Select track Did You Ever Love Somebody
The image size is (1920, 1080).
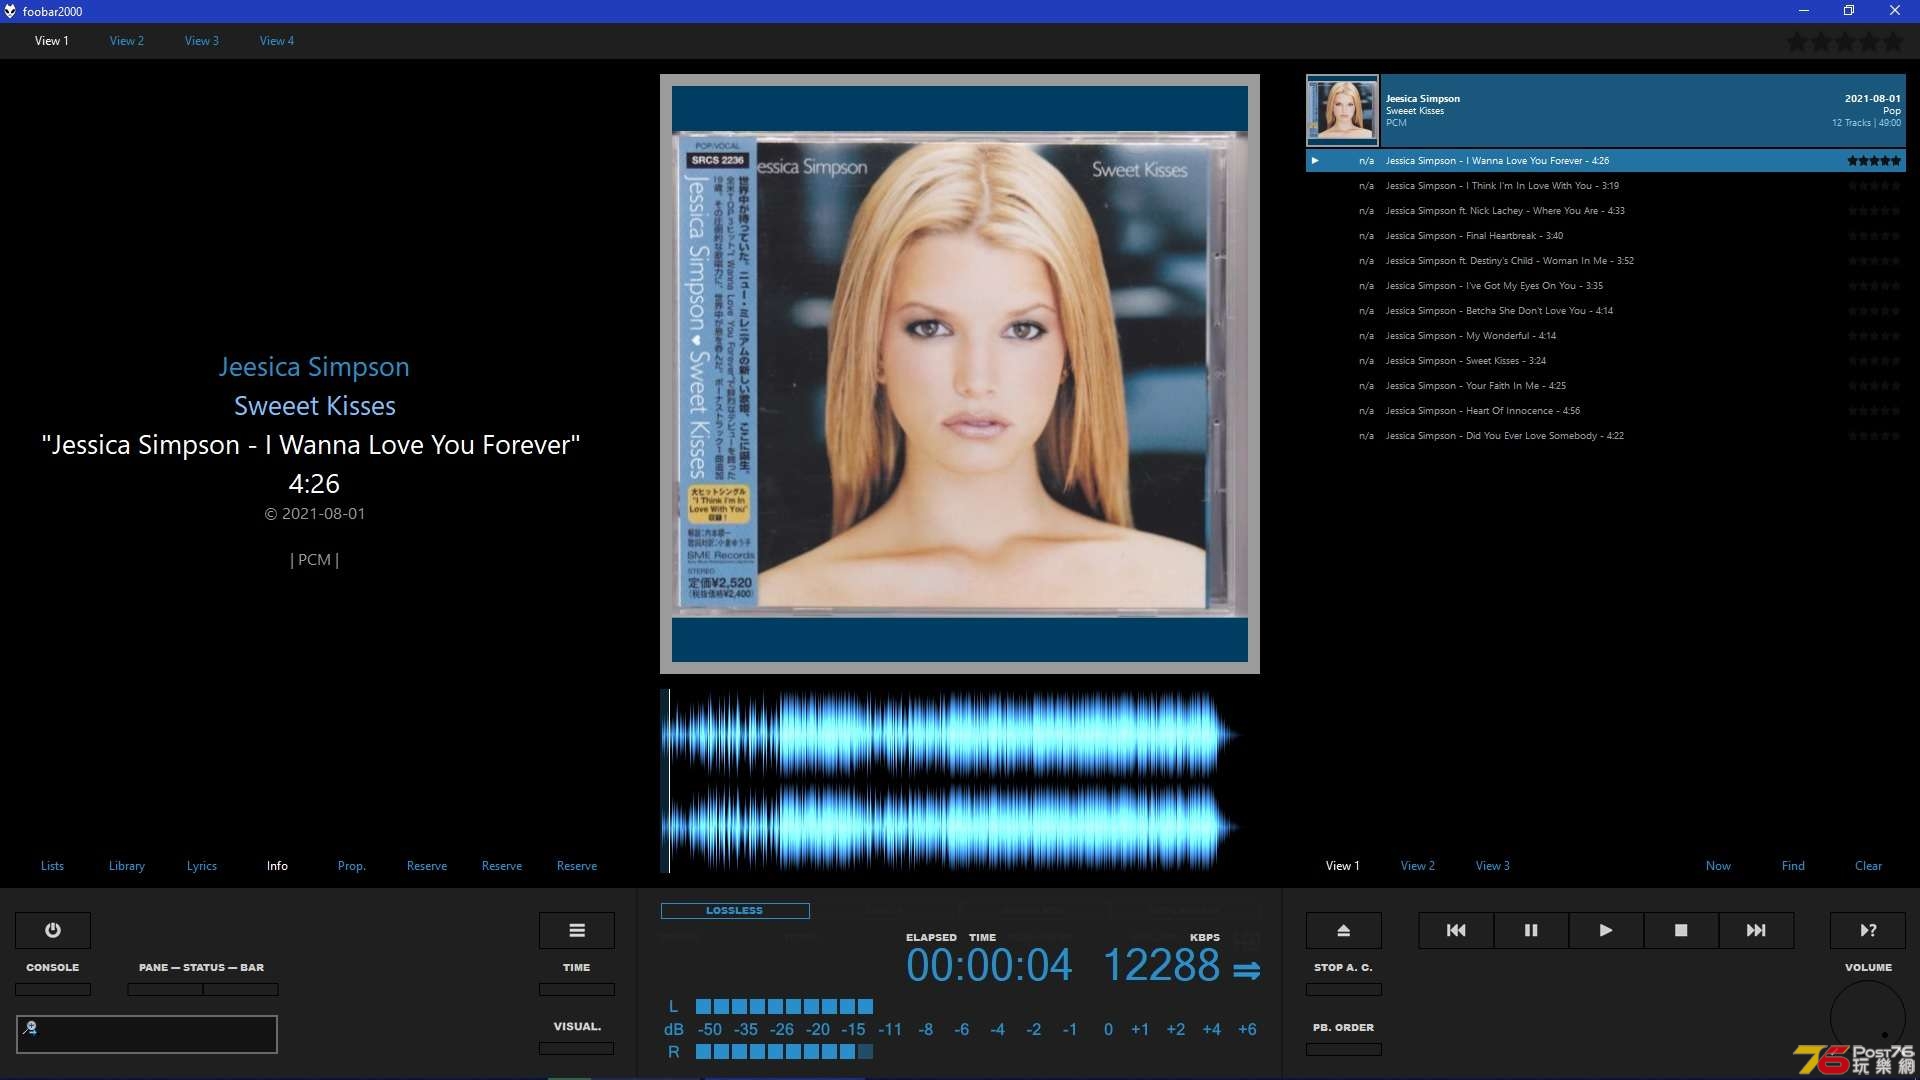(x=1606, y=435)
